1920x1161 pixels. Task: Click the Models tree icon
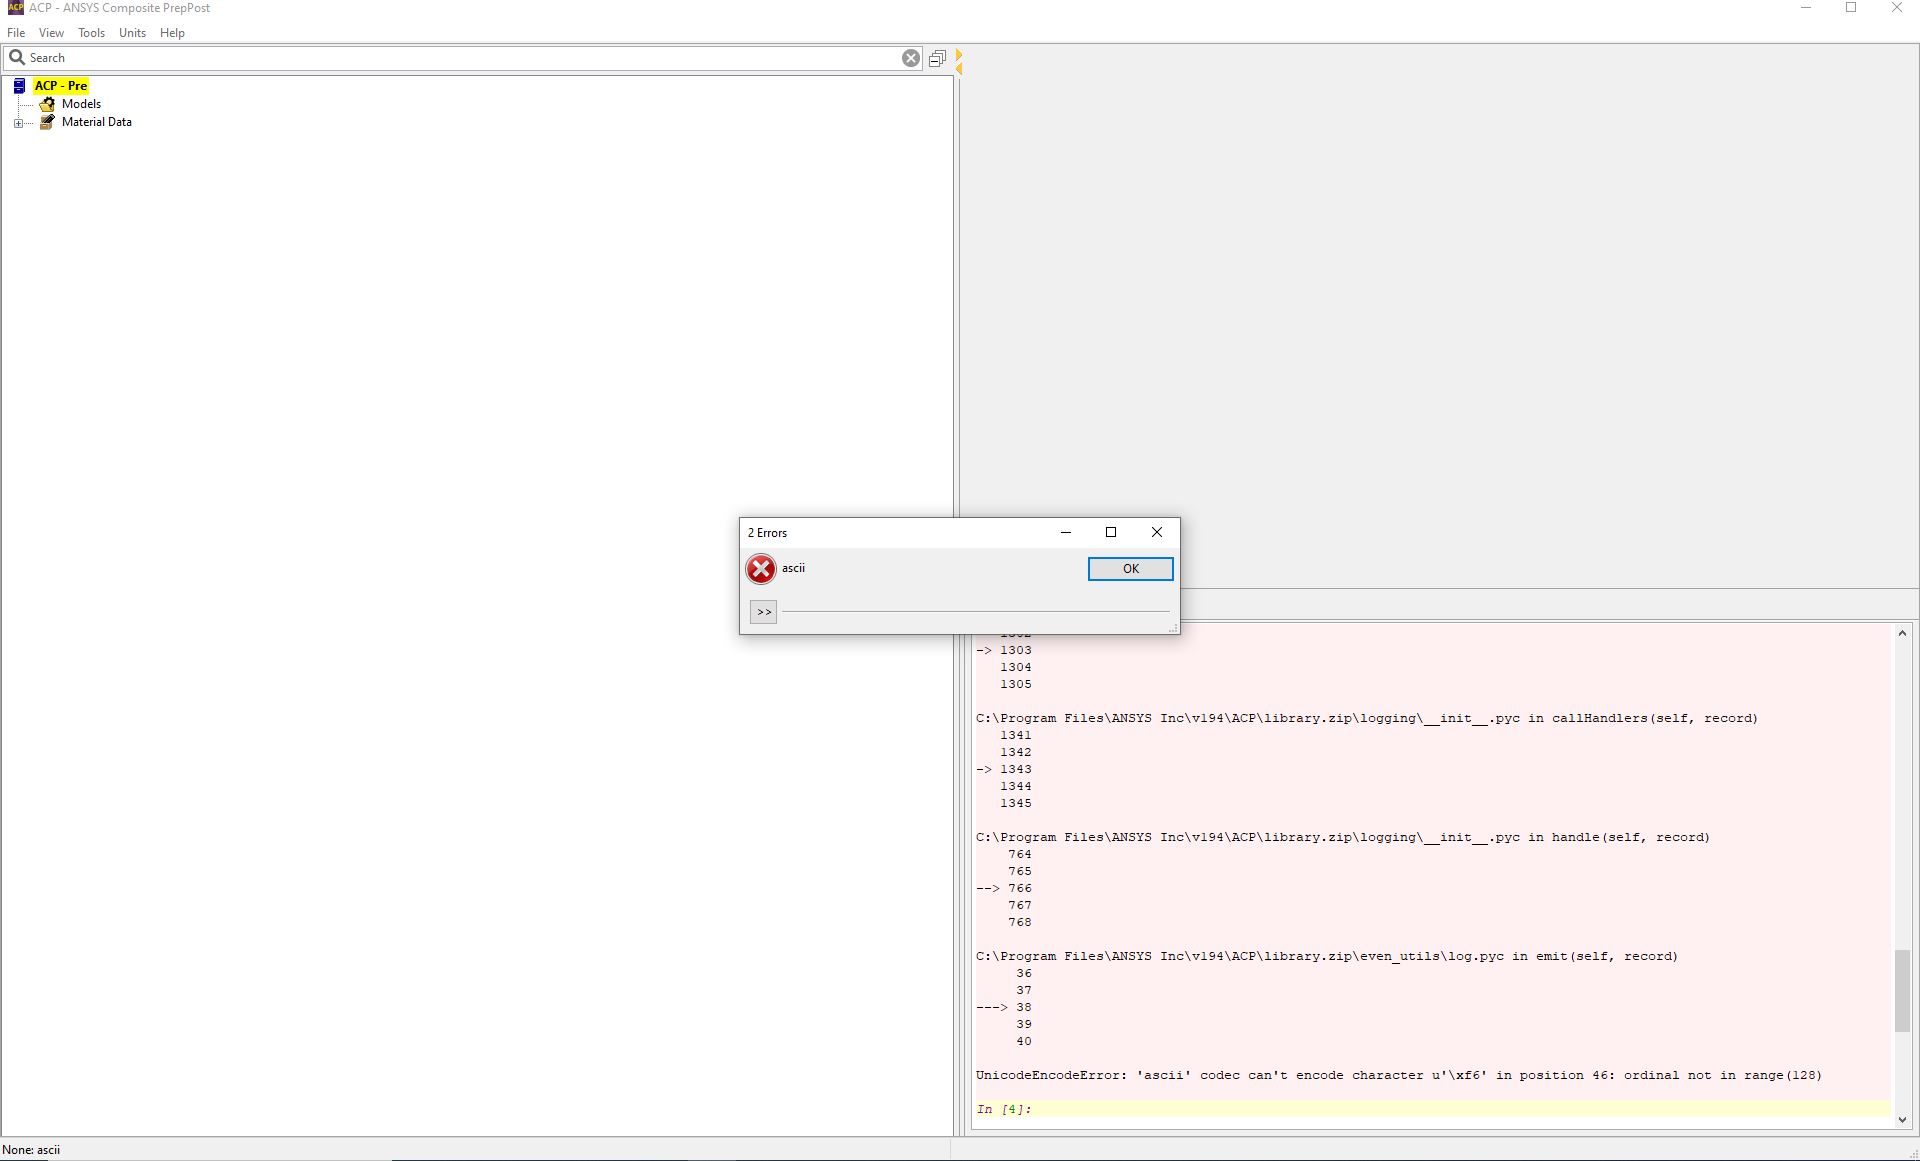[x=47, y=104]
